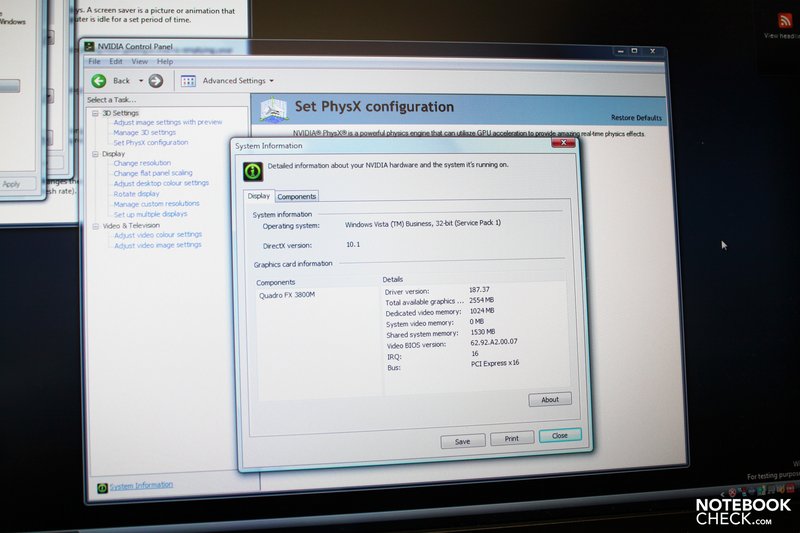This screenshot has width=800, height=533.
Task: Open the Edit menu
Action: [116, 61]
